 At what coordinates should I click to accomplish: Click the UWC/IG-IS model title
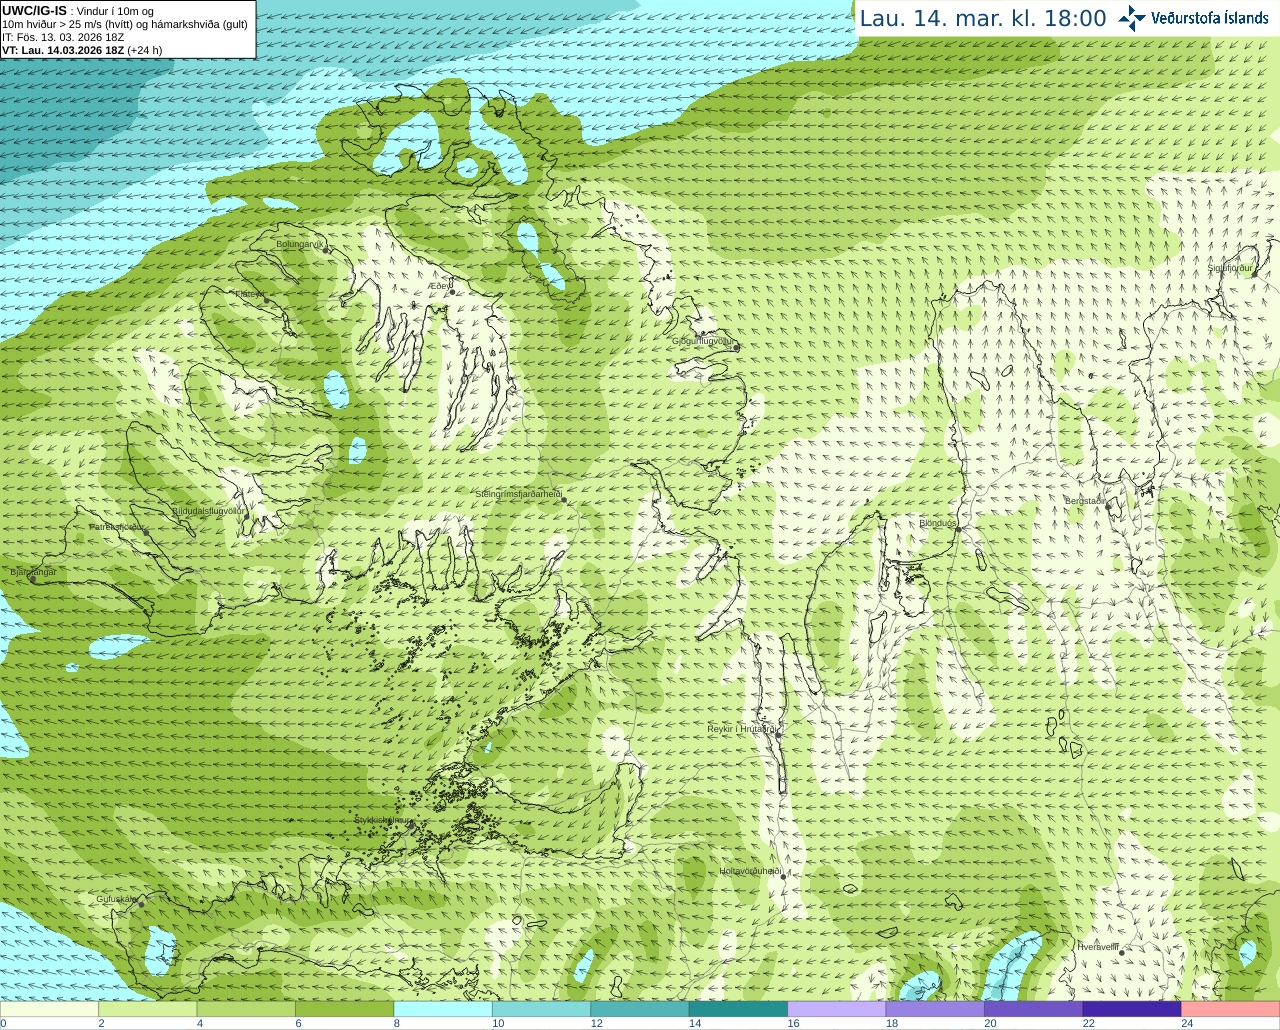point(34,10)
